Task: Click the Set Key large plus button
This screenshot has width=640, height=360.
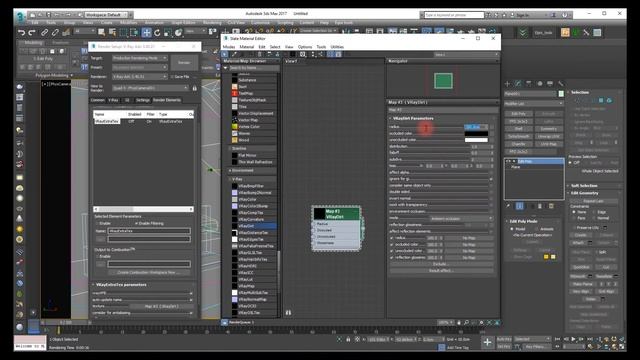Action: pos(487,342)
